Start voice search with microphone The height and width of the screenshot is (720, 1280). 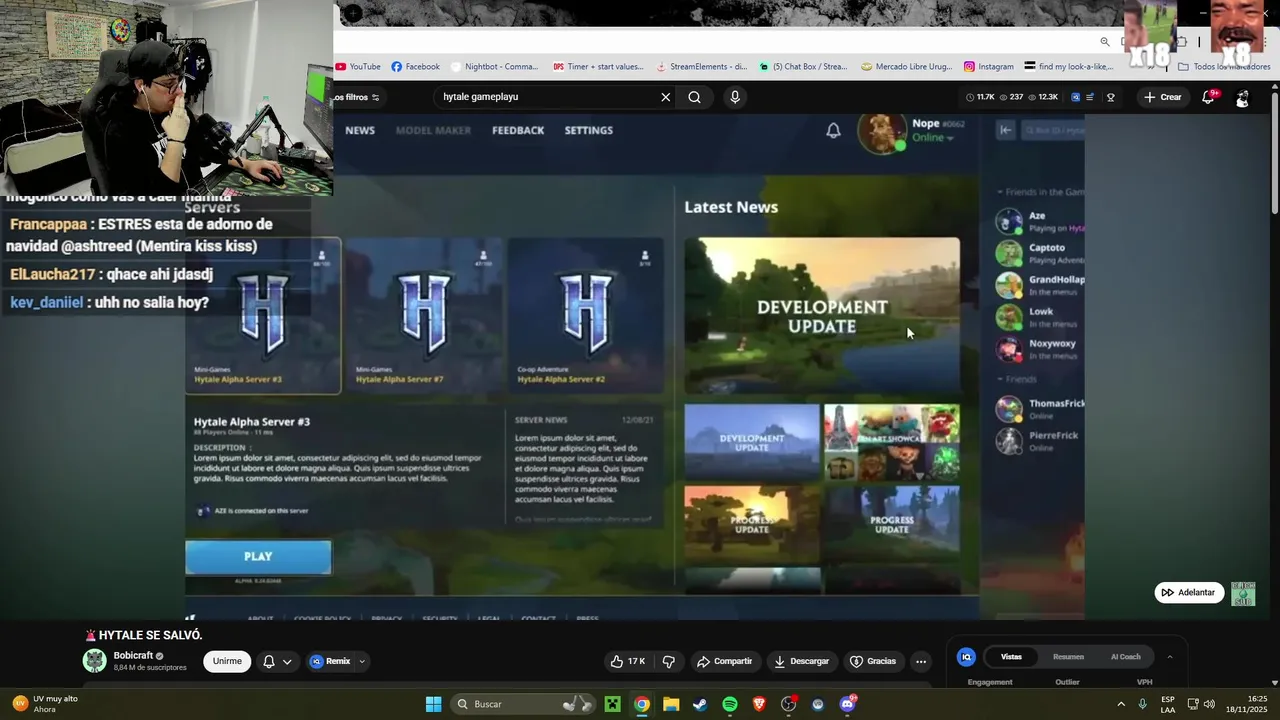pos(735,97)
